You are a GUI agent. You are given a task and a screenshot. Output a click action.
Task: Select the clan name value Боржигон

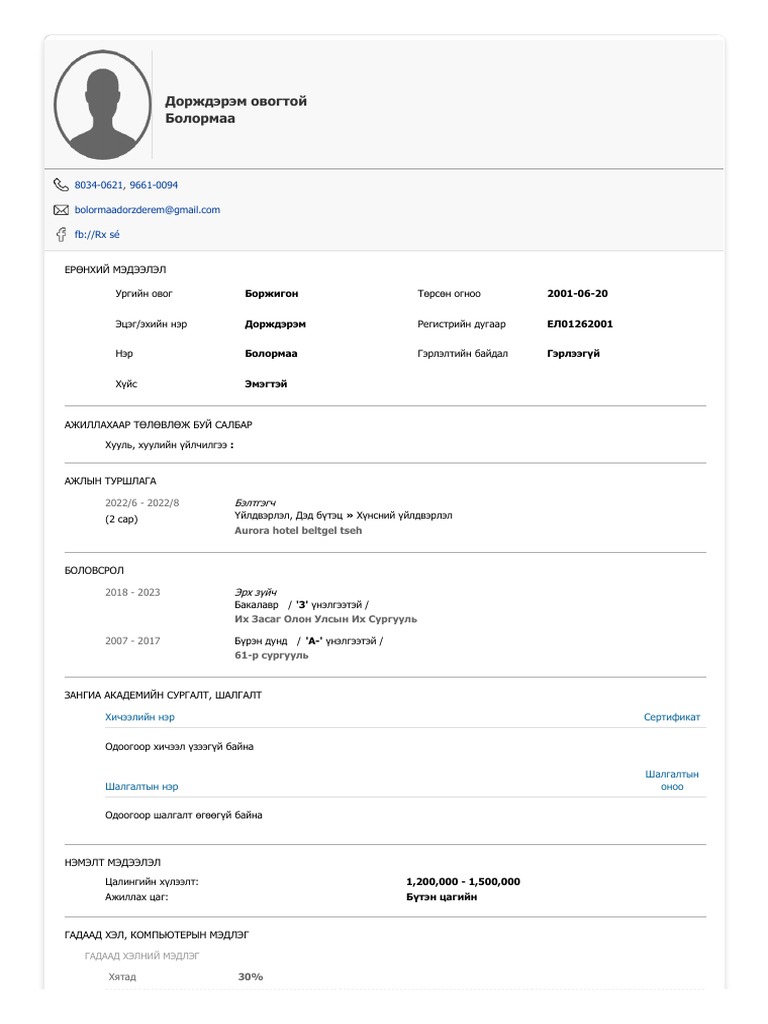pyautogui.click(x=272, y=294)
